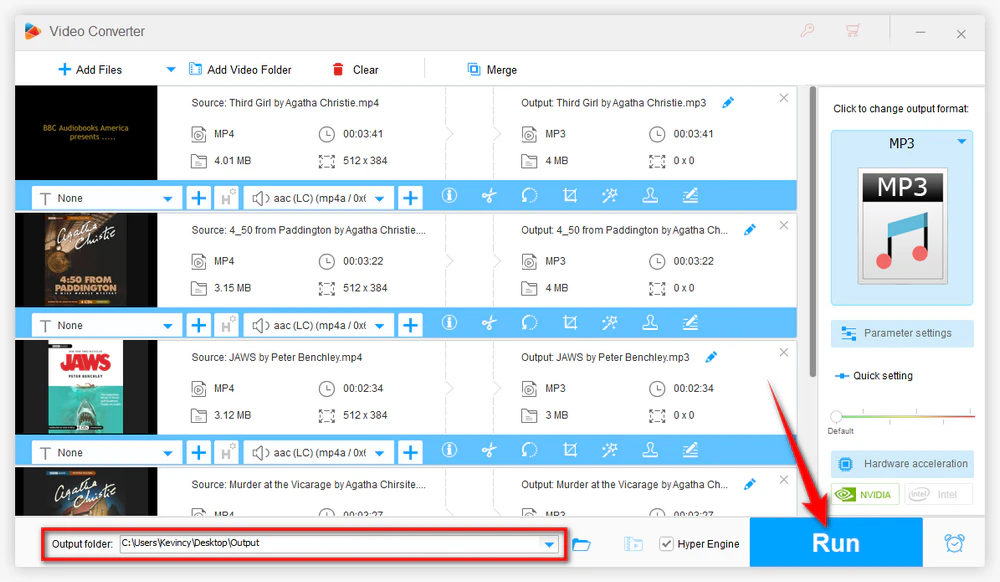The height and width of the screenshot is (582, 1000).
Task: Edit subtitles using the pen icon for JAWS
Action: tap(690, 451)
